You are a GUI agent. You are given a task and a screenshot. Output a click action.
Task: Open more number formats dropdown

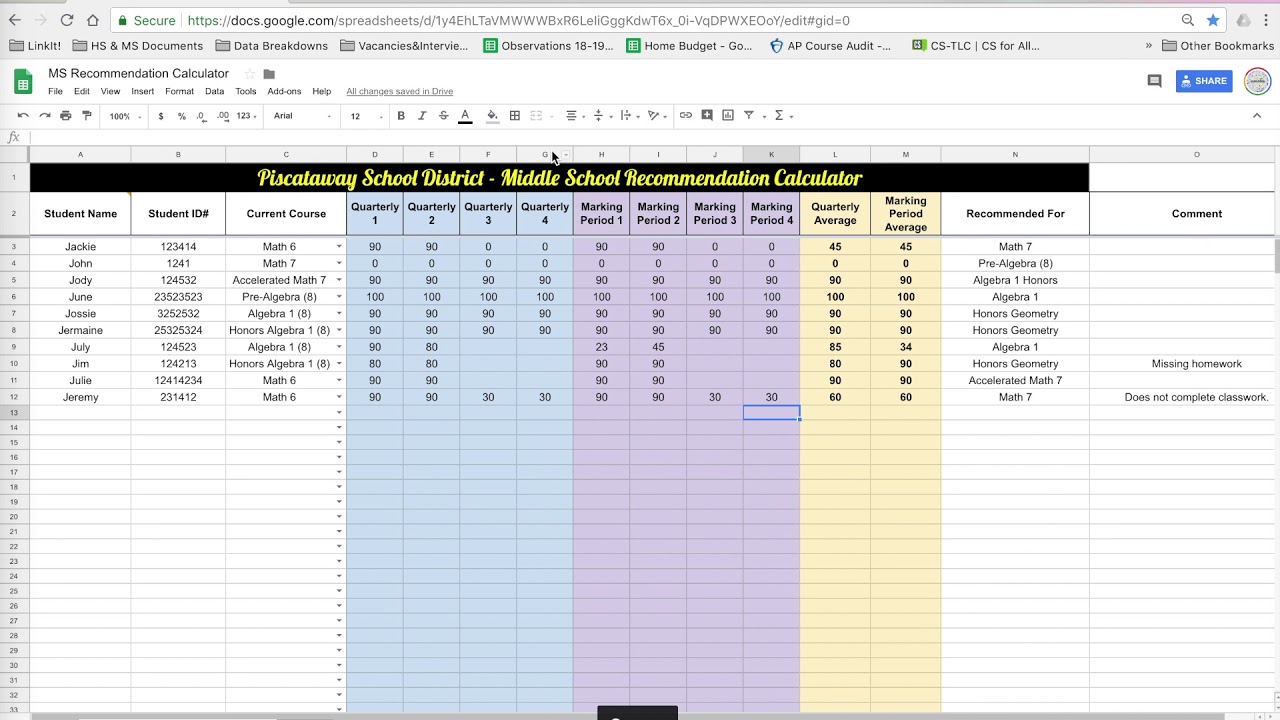(246, 116)
